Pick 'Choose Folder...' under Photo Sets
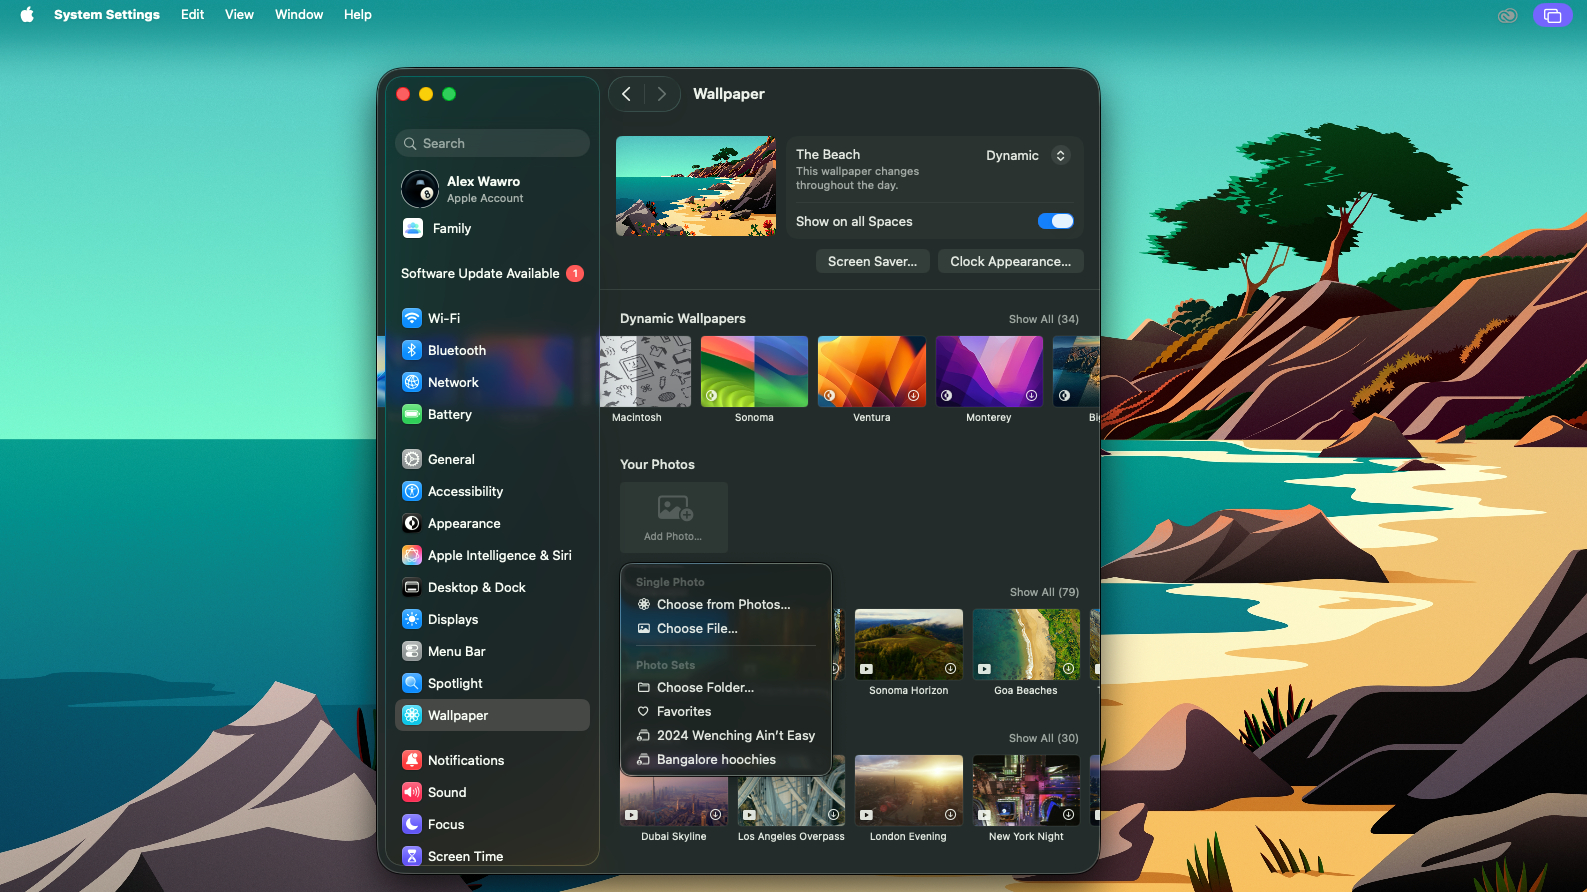1587x892 pixels. pos(726,687)
